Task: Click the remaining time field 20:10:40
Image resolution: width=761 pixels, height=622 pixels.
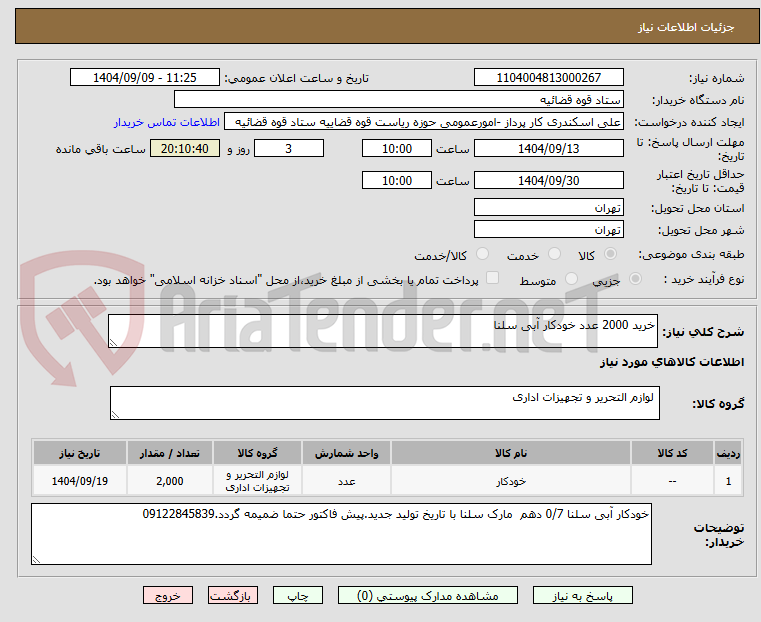Action: (185, 148)
